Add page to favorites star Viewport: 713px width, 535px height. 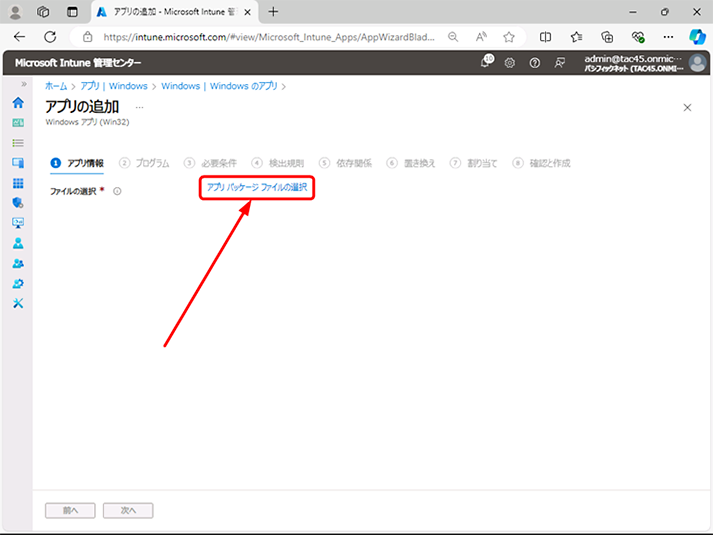(509, 37)
